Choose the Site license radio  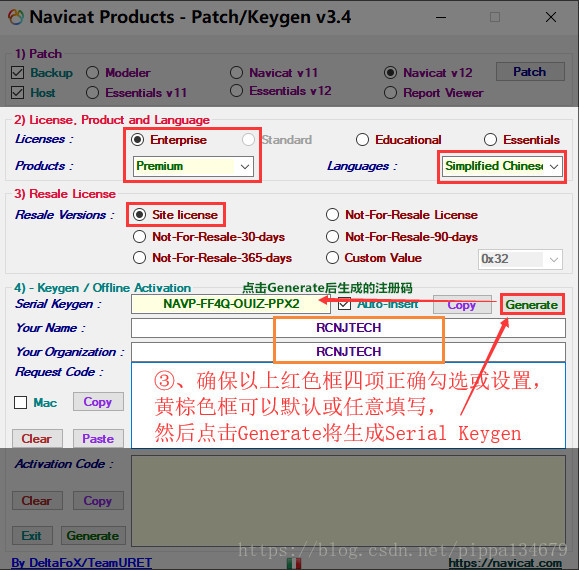(139, 214)
